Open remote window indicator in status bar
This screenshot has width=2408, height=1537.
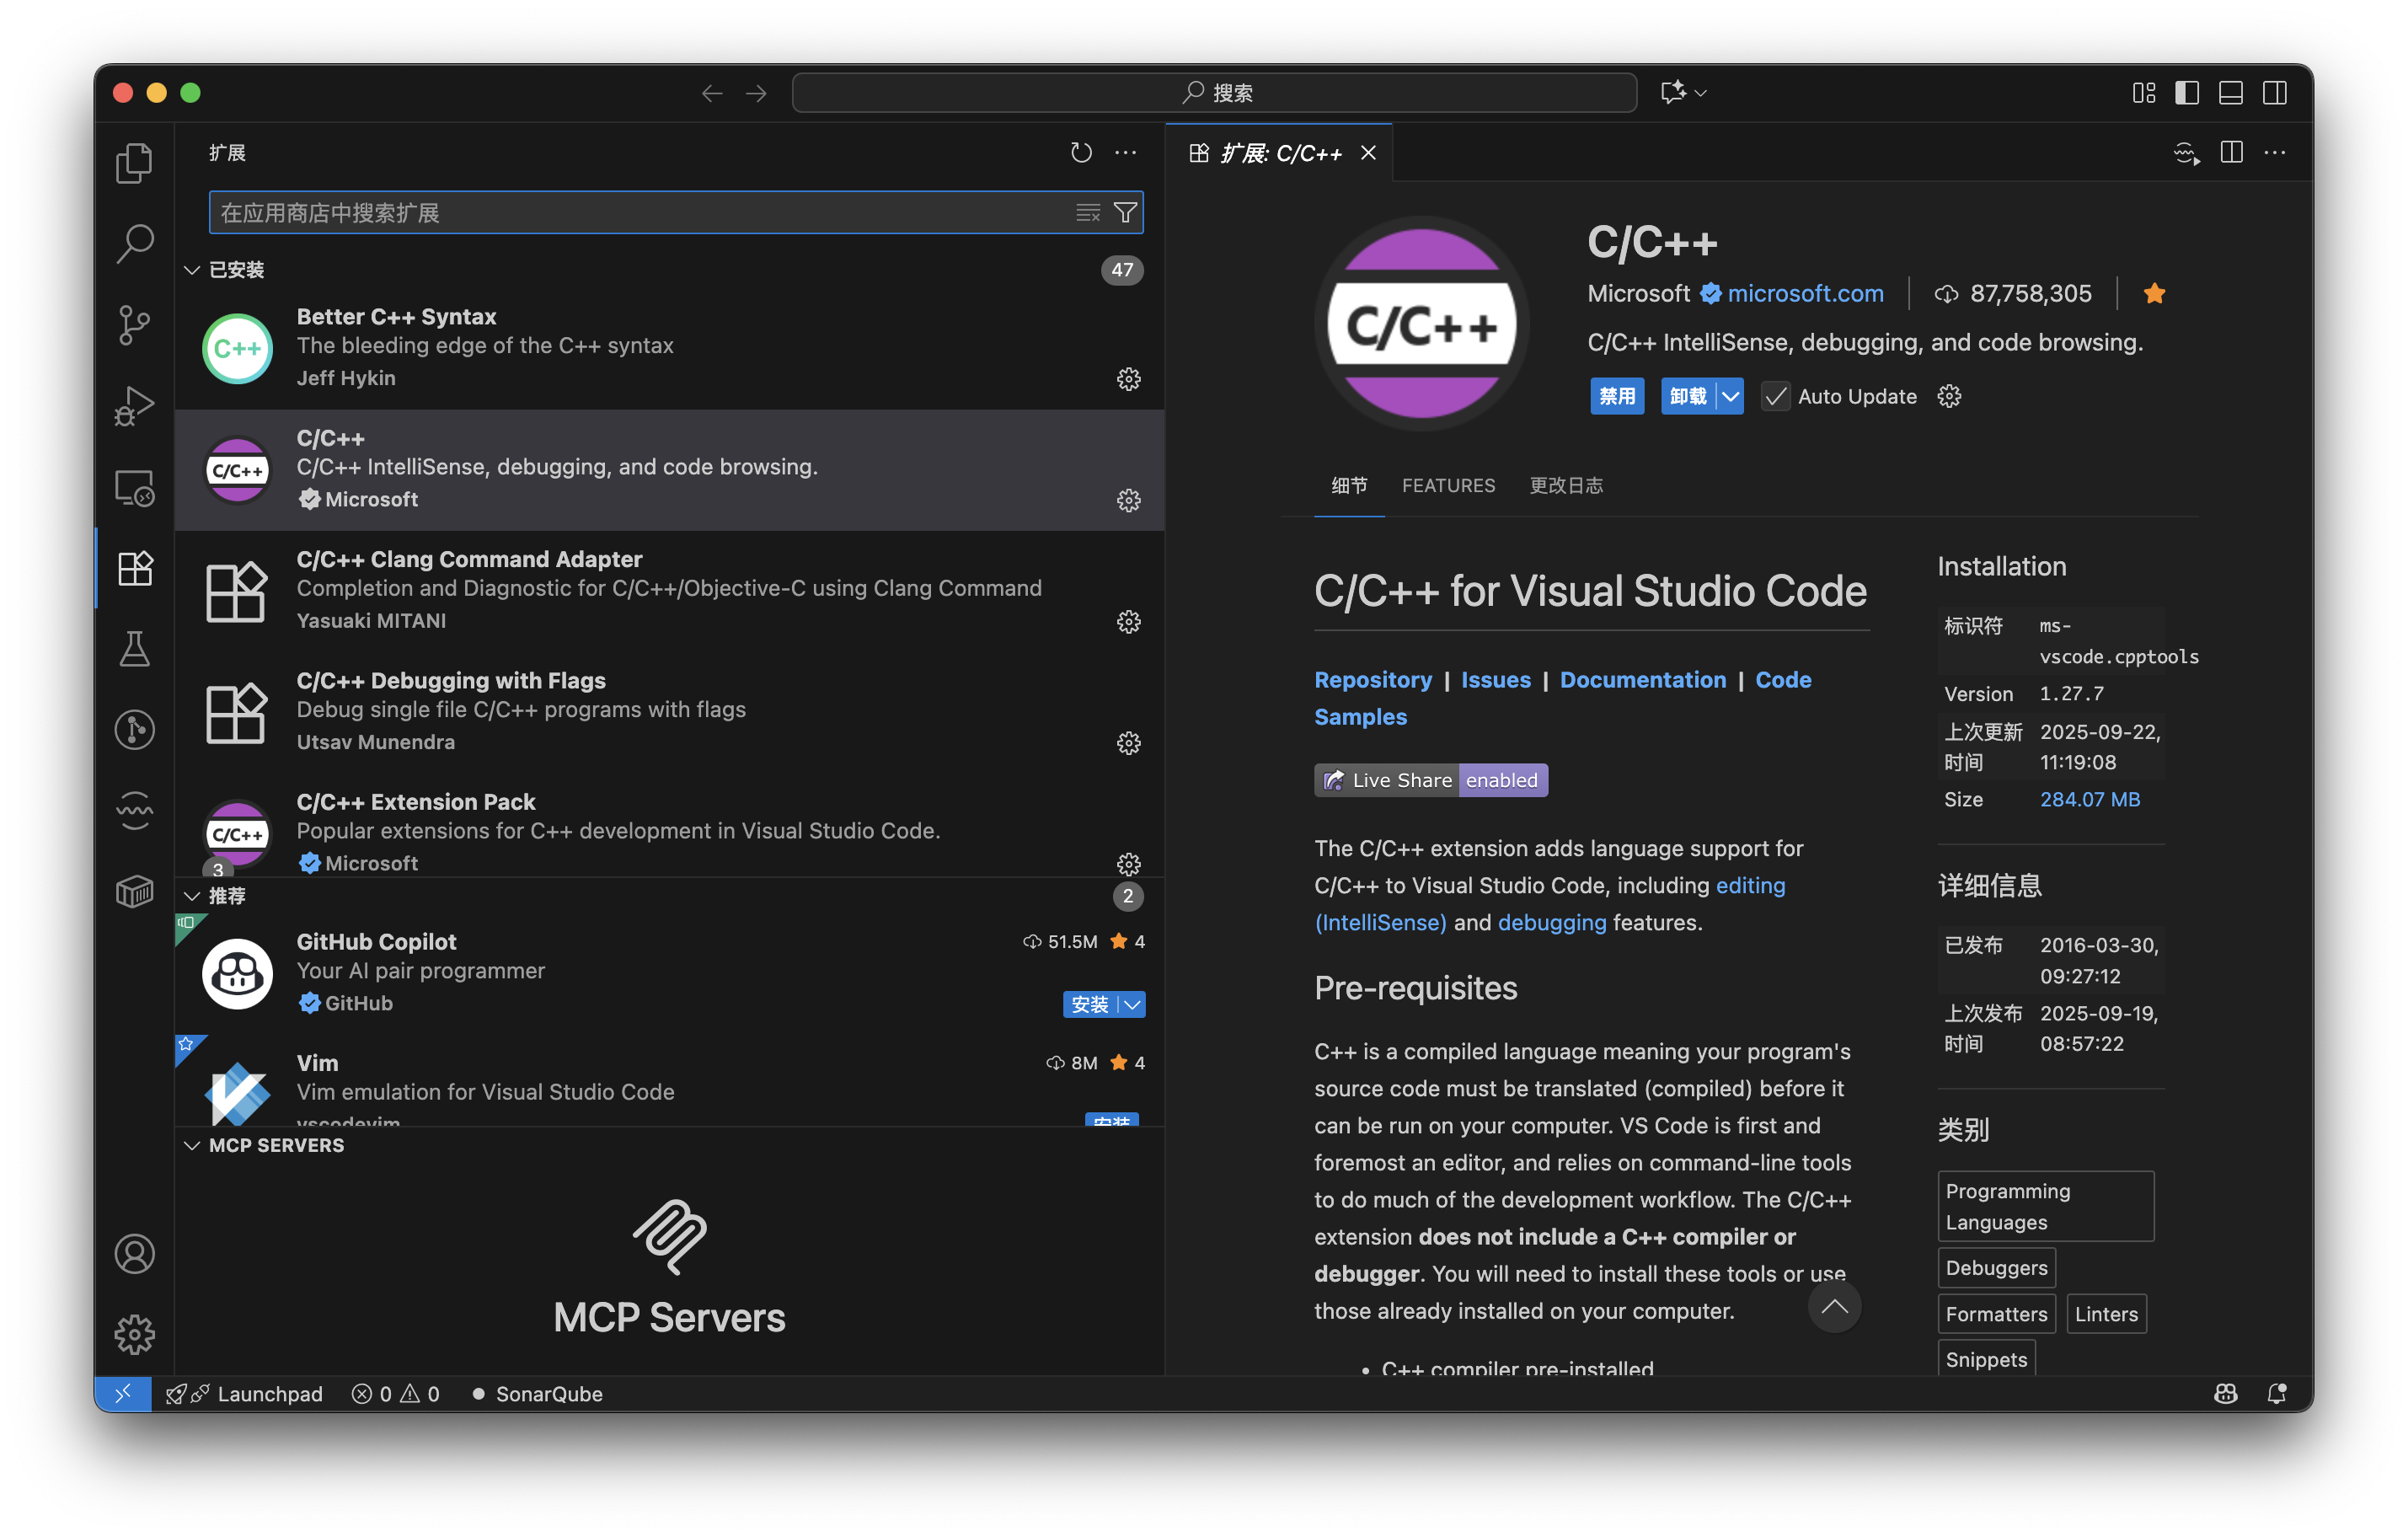(122, 1394)
